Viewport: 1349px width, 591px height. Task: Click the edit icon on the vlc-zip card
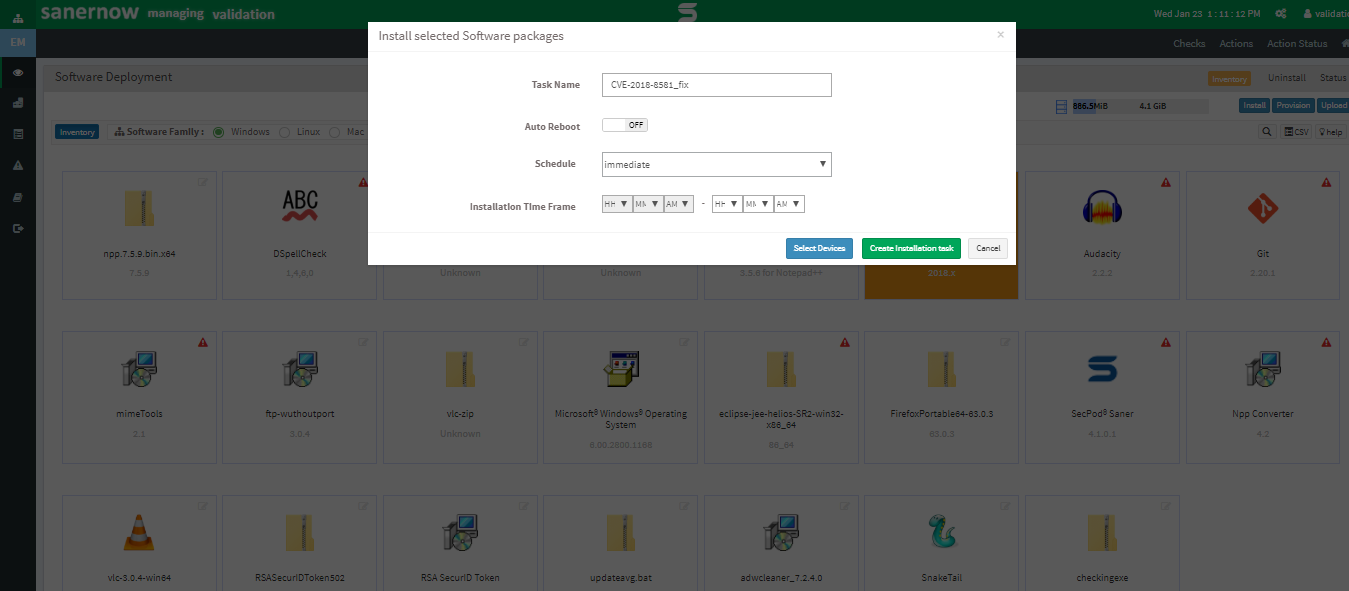tap(524, 342)
